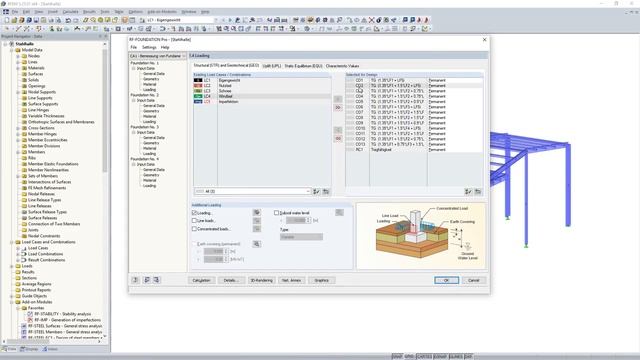
Task: Select the CO13 row in Selected for Design
Action: [x=414, y=144]
